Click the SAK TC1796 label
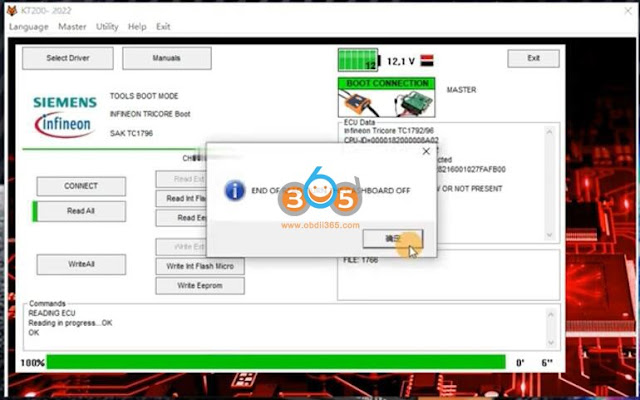640x400 pixels. pyautogui.click(x=131, y=133)
